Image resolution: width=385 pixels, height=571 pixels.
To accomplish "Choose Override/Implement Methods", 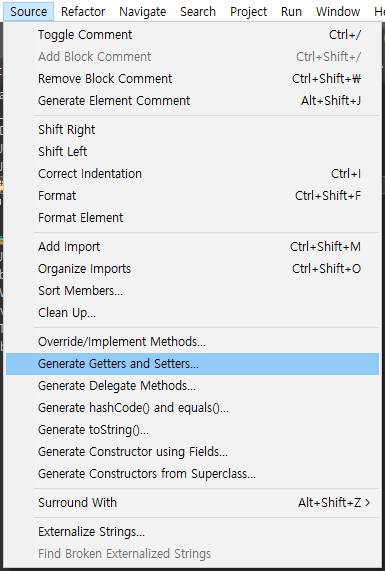I will click(x=192, y=342).
